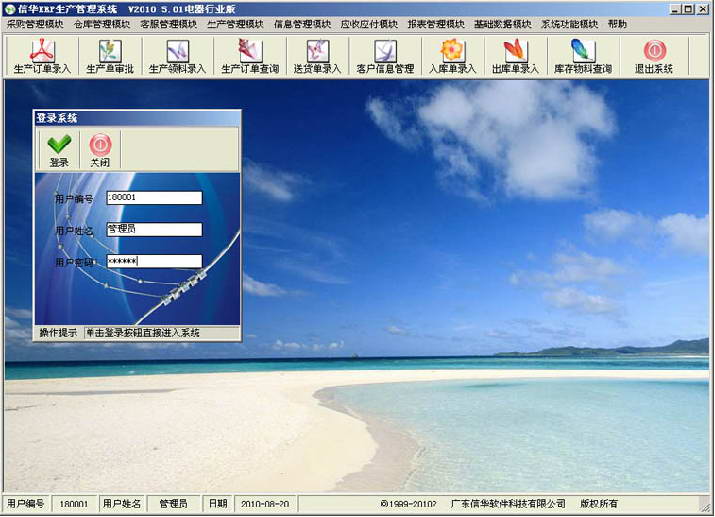This screenshot has width=715, height=517.
Task: Open the 客服管理模块 menu
Action: click(x=169, y=24)
